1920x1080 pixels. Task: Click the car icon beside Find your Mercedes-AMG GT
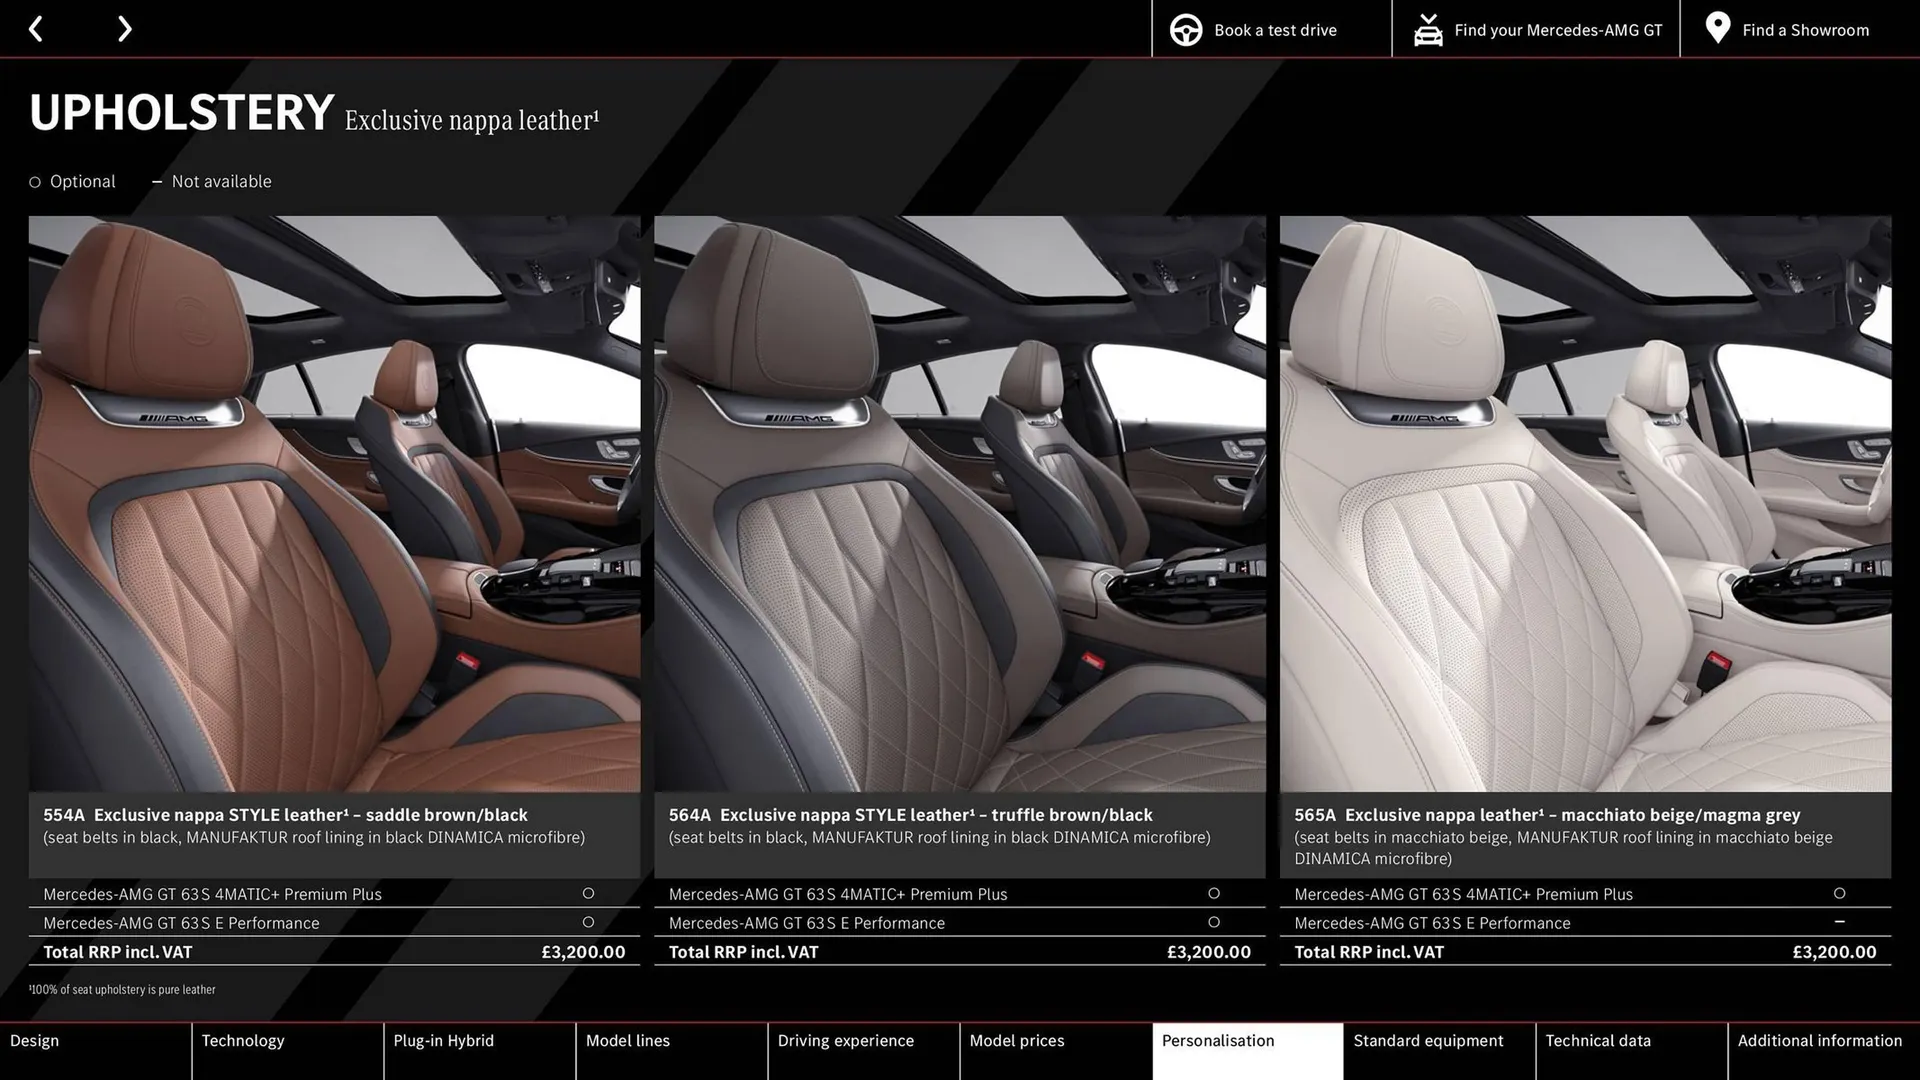(1428, 29)
